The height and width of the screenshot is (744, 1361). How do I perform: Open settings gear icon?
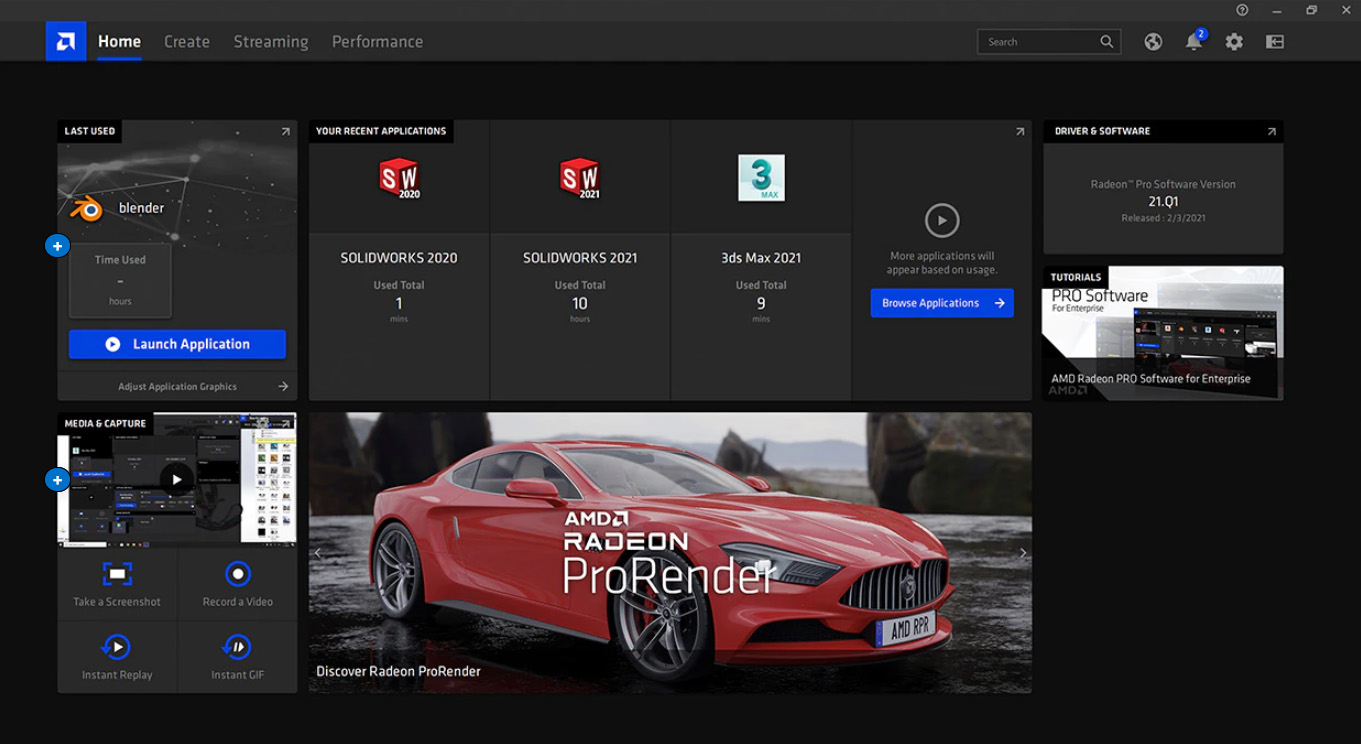(x=1234, y=42)
